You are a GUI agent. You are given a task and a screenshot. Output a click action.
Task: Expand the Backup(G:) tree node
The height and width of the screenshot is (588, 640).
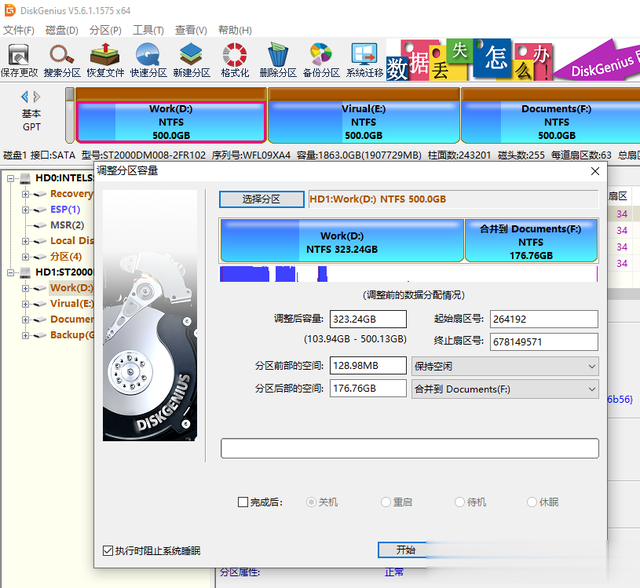(25, 335)
